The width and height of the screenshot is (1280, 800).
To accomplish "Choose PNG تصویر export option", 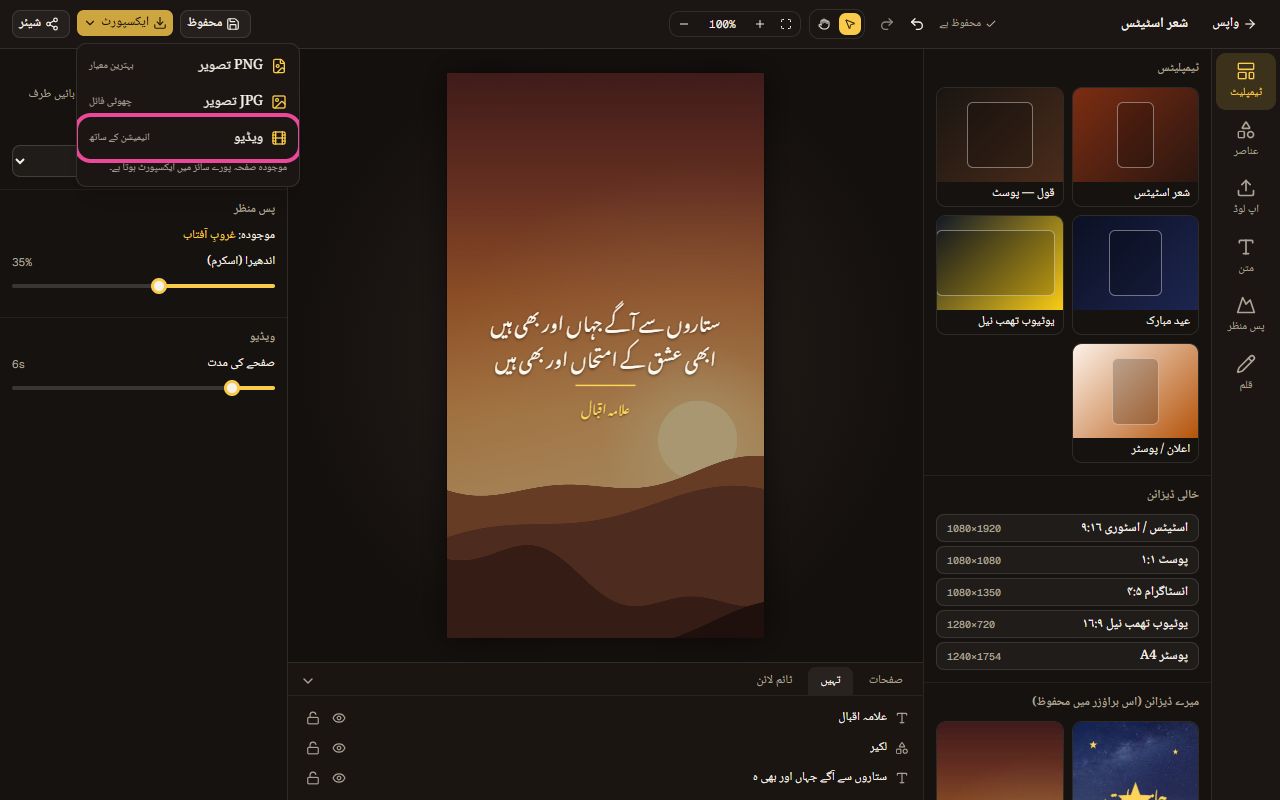I will point(188,65).
